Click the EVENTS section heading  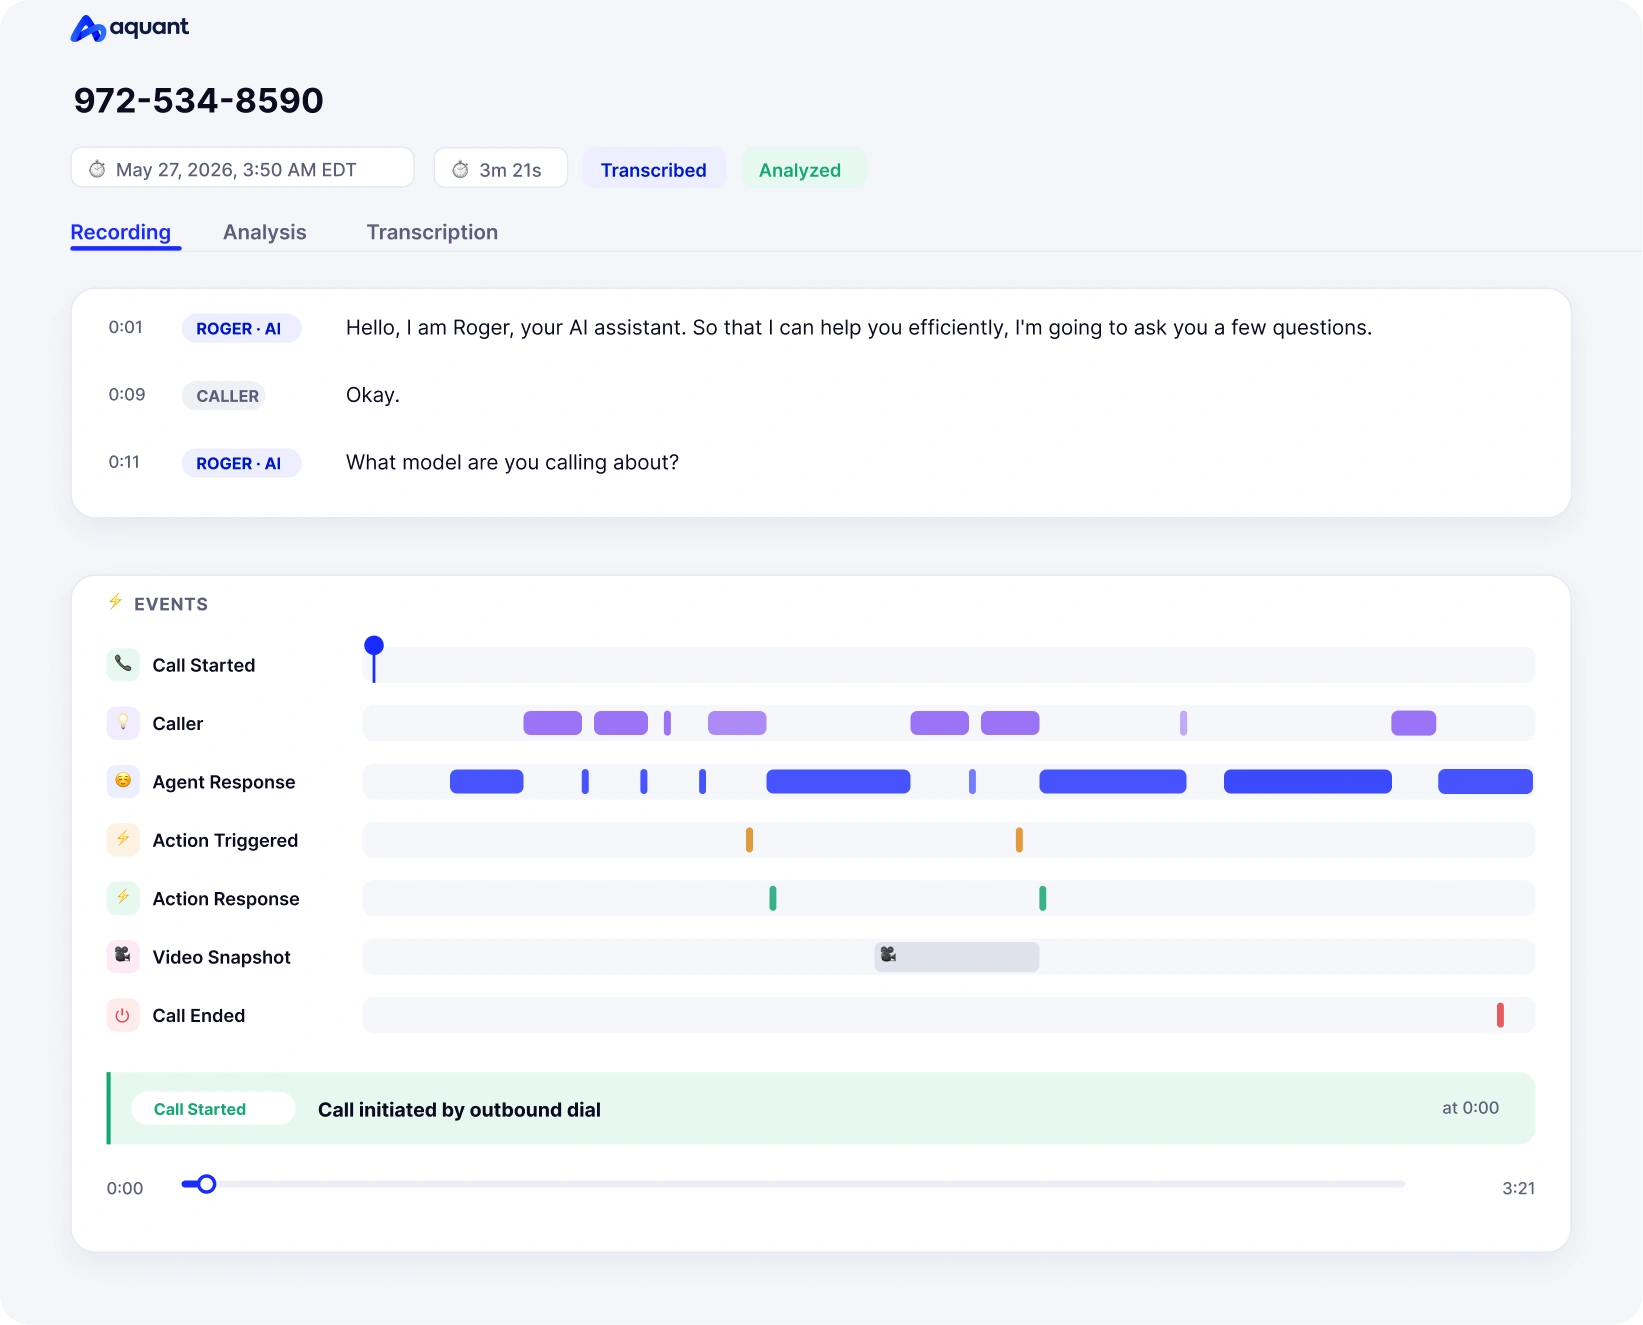coord(171,604)
